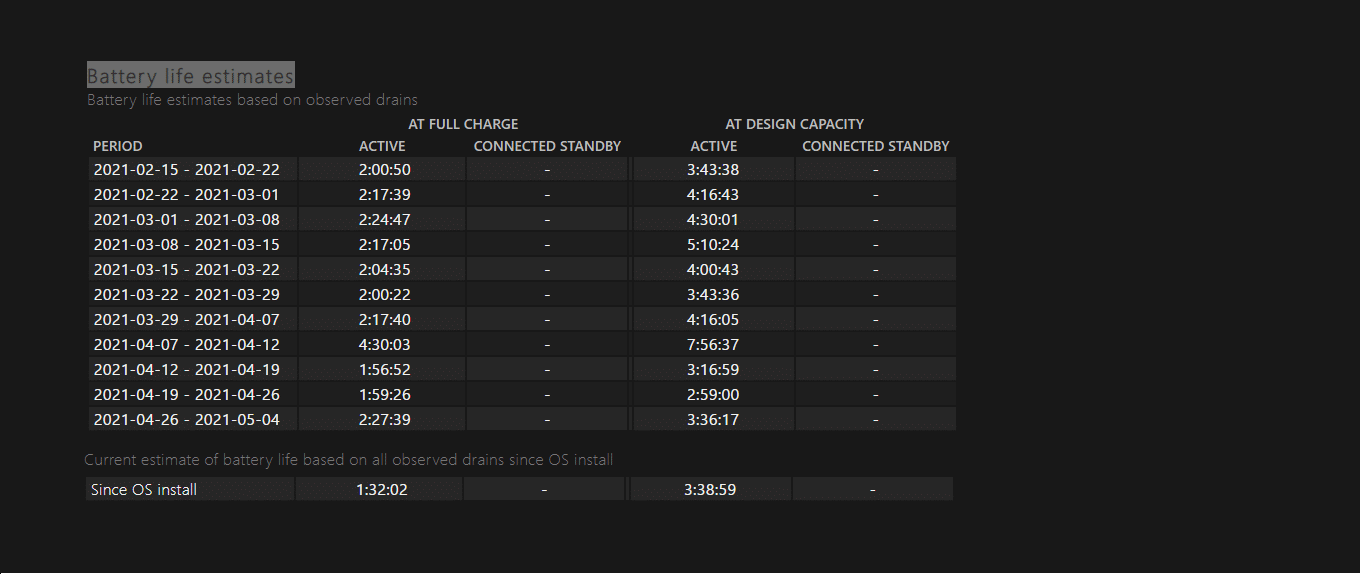This screenshot has width=1360, height=574.
Task: Select the 2:59:00 design capacity value
Action: click(x=713, y=395)
